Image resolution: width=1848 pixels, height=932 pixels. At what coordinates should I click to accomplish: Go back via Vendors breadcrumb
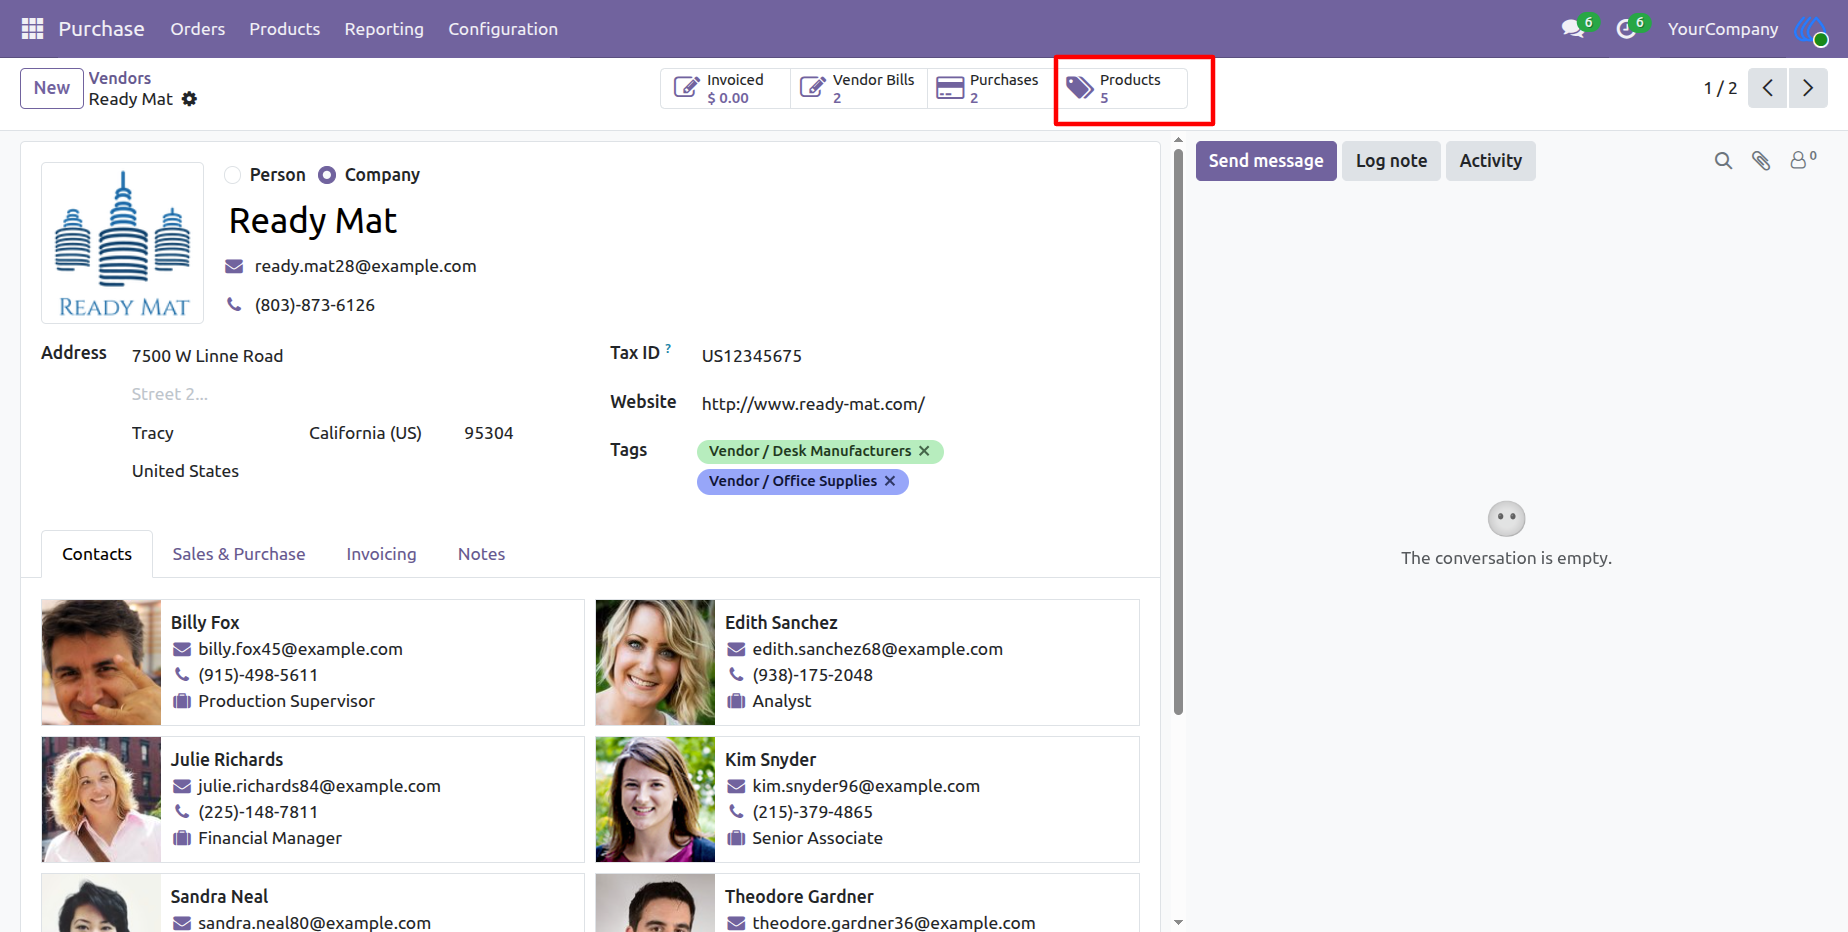coord(120,78)
